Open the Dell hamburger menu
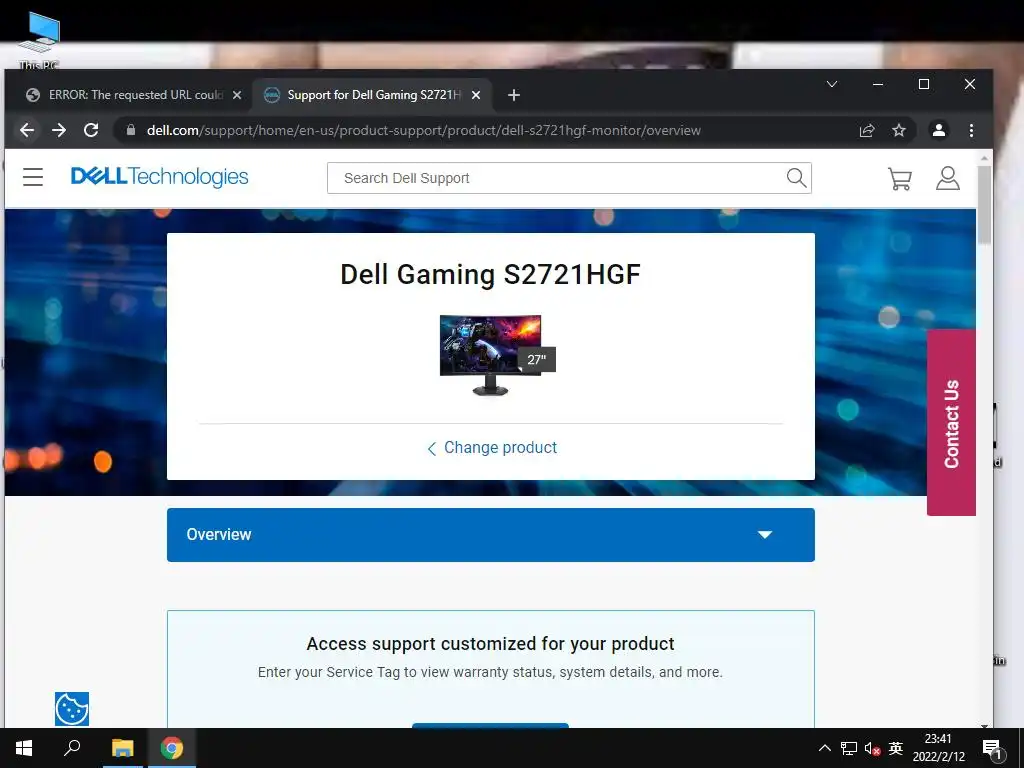 click(33, 177)
